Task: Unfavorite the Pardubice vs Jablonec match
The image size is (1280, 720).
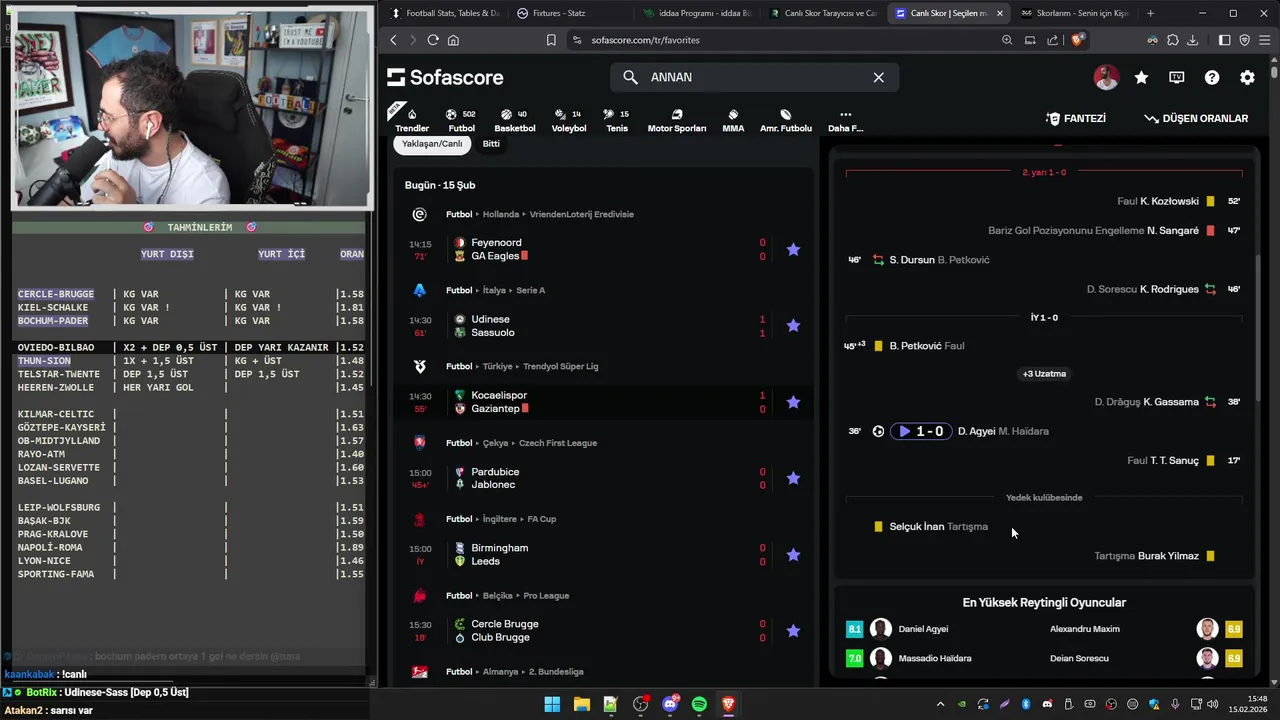Action: tap(793, 478)
